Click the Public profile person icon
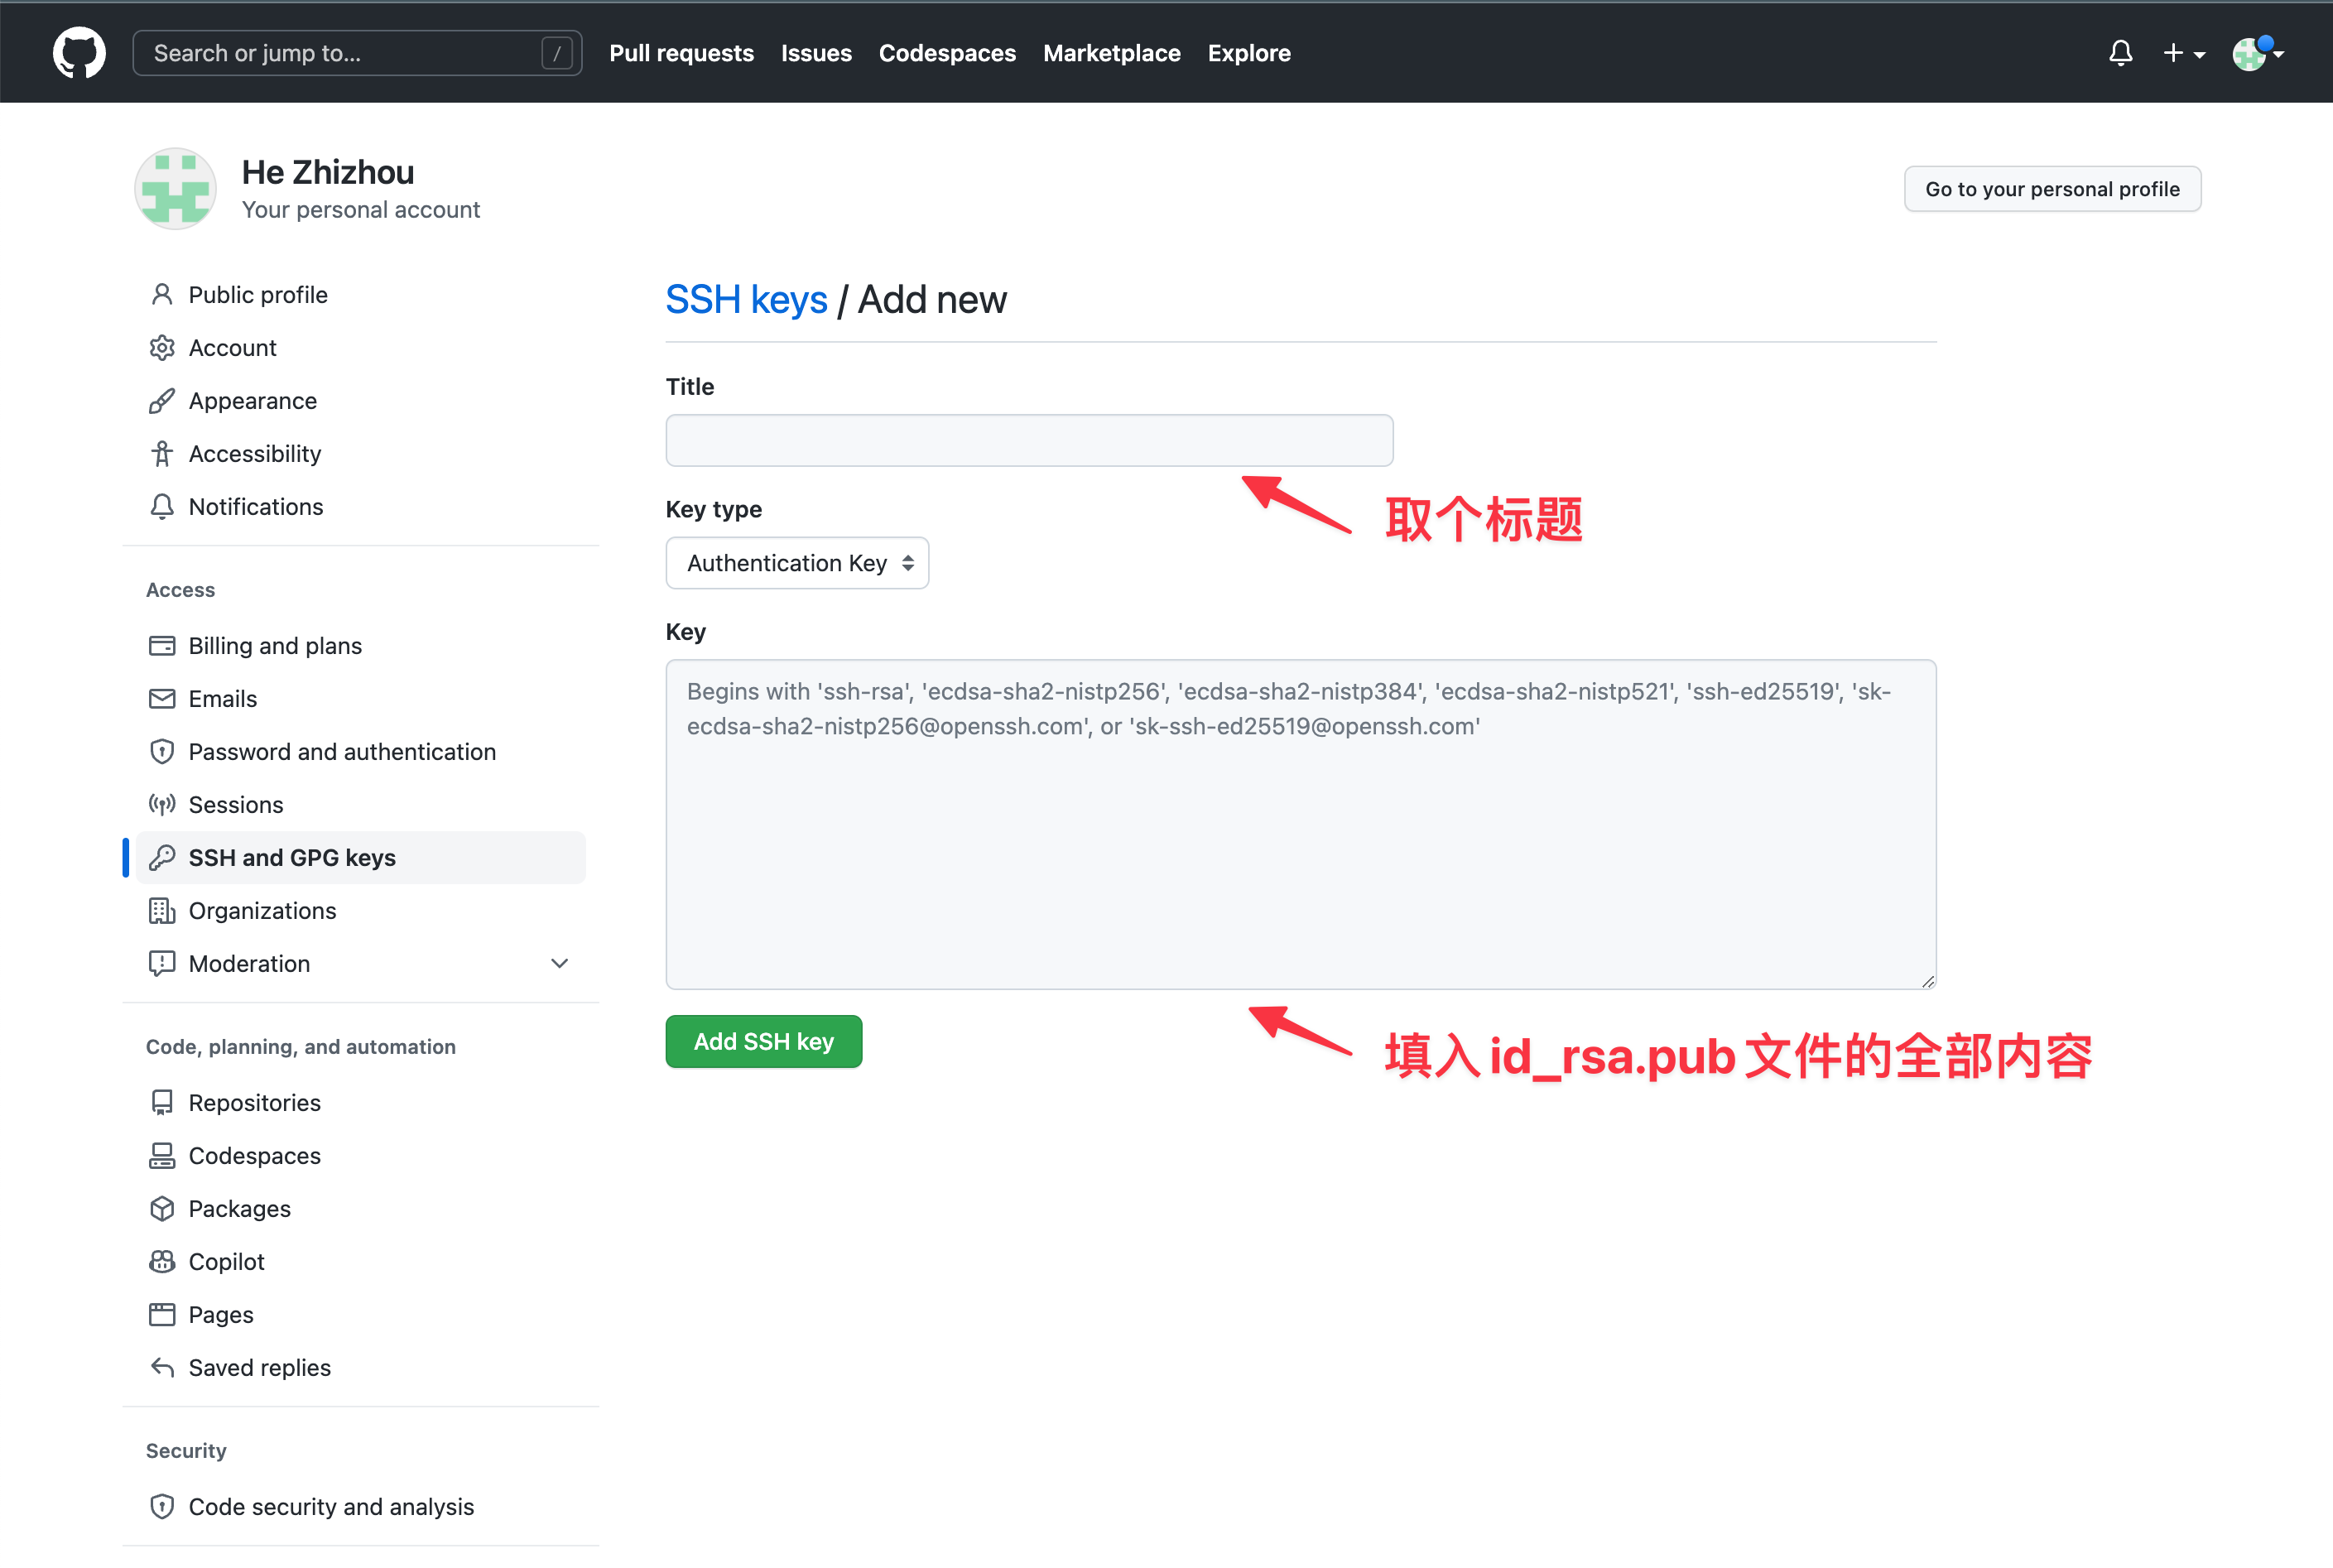Image resolution: width=2333 pixels, height=1568 pixels. click(x=162, y=294)
